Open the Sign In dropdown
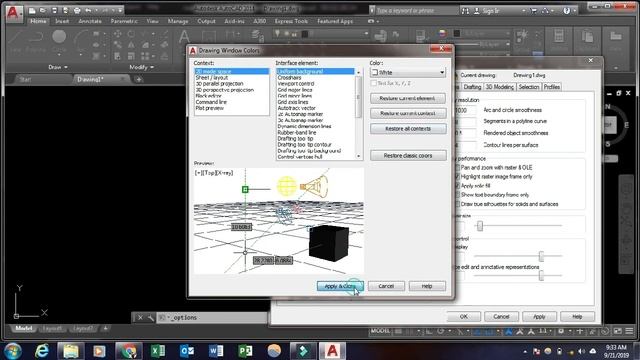640x360 pixels. tap(524, 11)
